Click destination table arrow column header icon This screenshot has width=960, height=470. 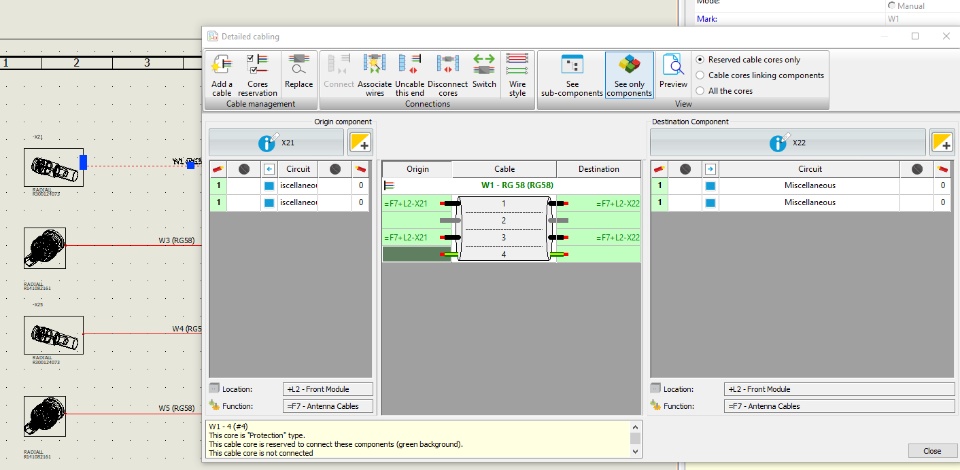pos(710,169)
